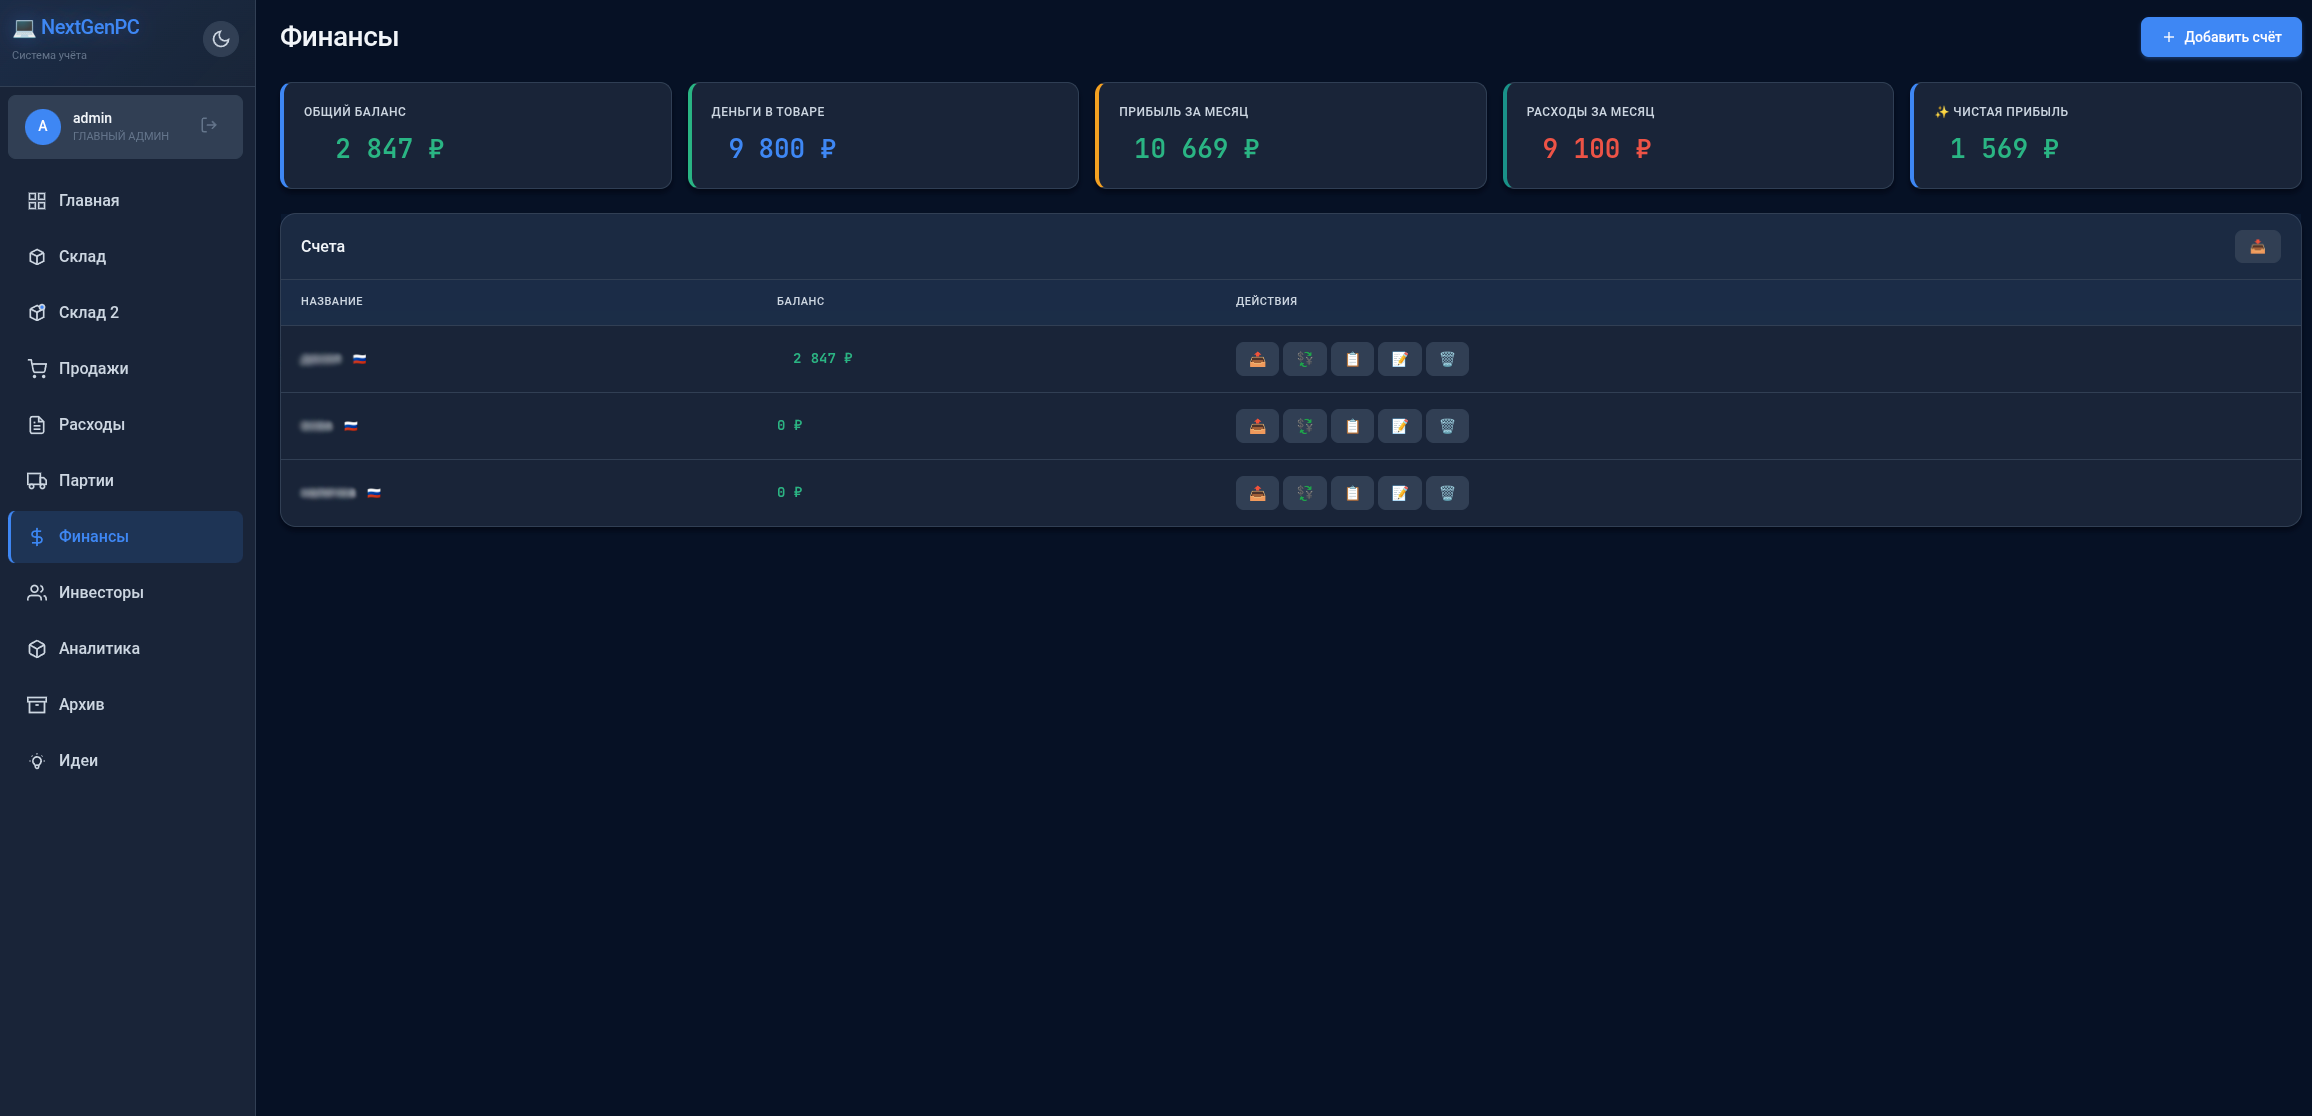Click the Идеи lightbulb icon
The image size is (2312, 1116).
point(37,761)
